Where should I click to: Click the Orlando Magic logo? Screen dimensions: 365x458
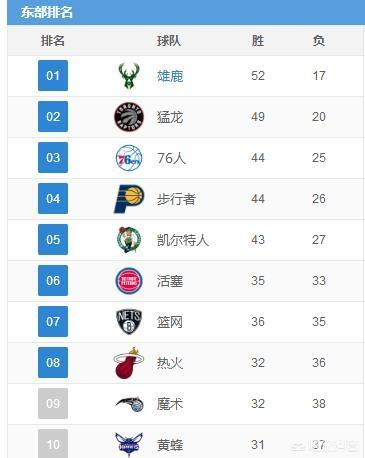coord(129,404)
